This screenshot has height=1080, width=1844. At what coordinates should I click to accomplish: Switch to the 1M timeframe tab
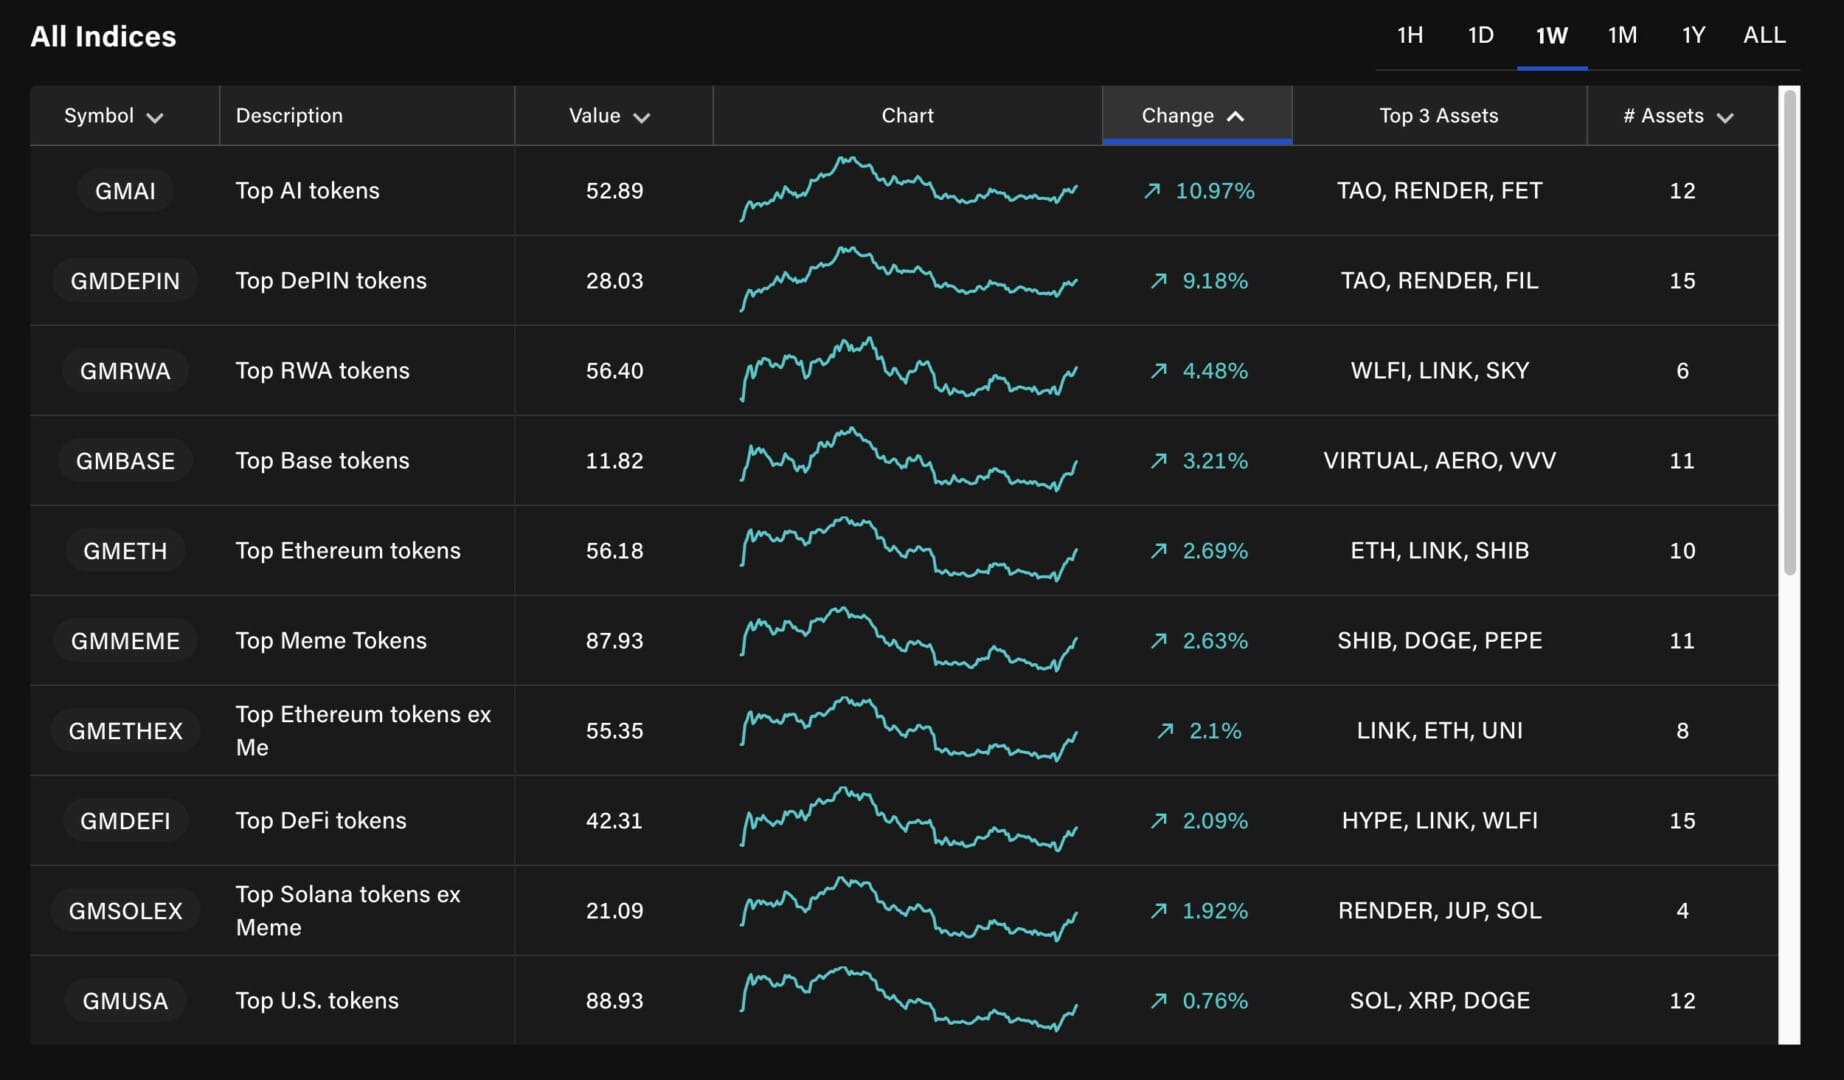point(1622,36)
